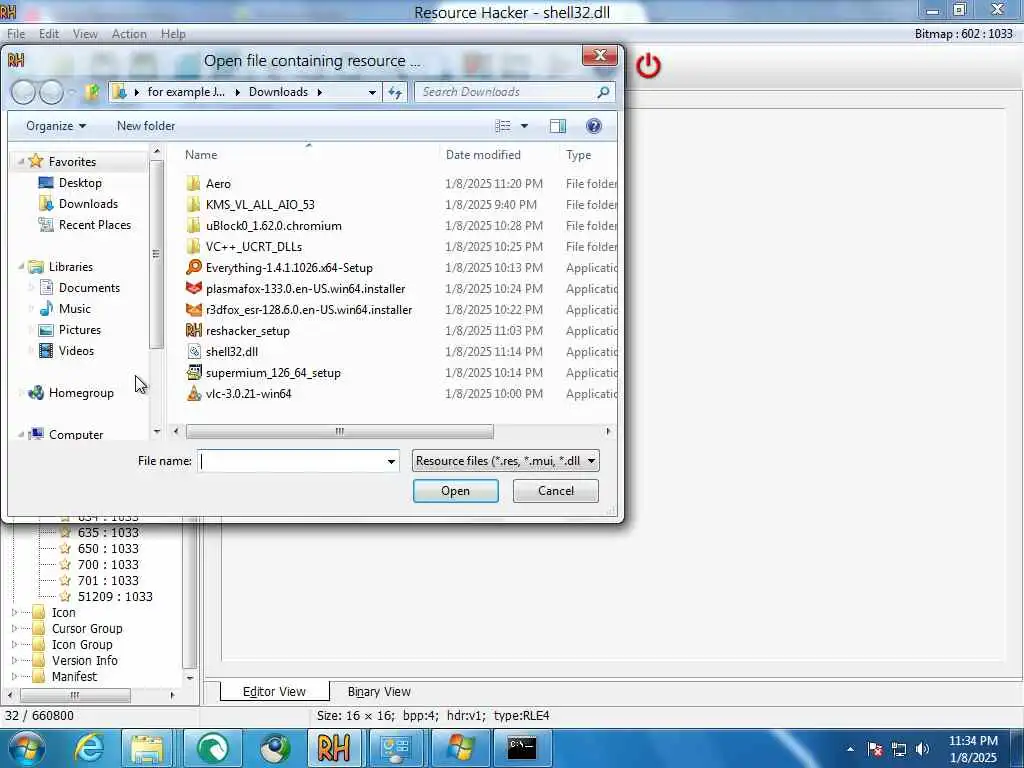The height and width of the screenshot is (768, 1024).
Task: Collapse the Libraries group
Action: click(x=21, y=266)
